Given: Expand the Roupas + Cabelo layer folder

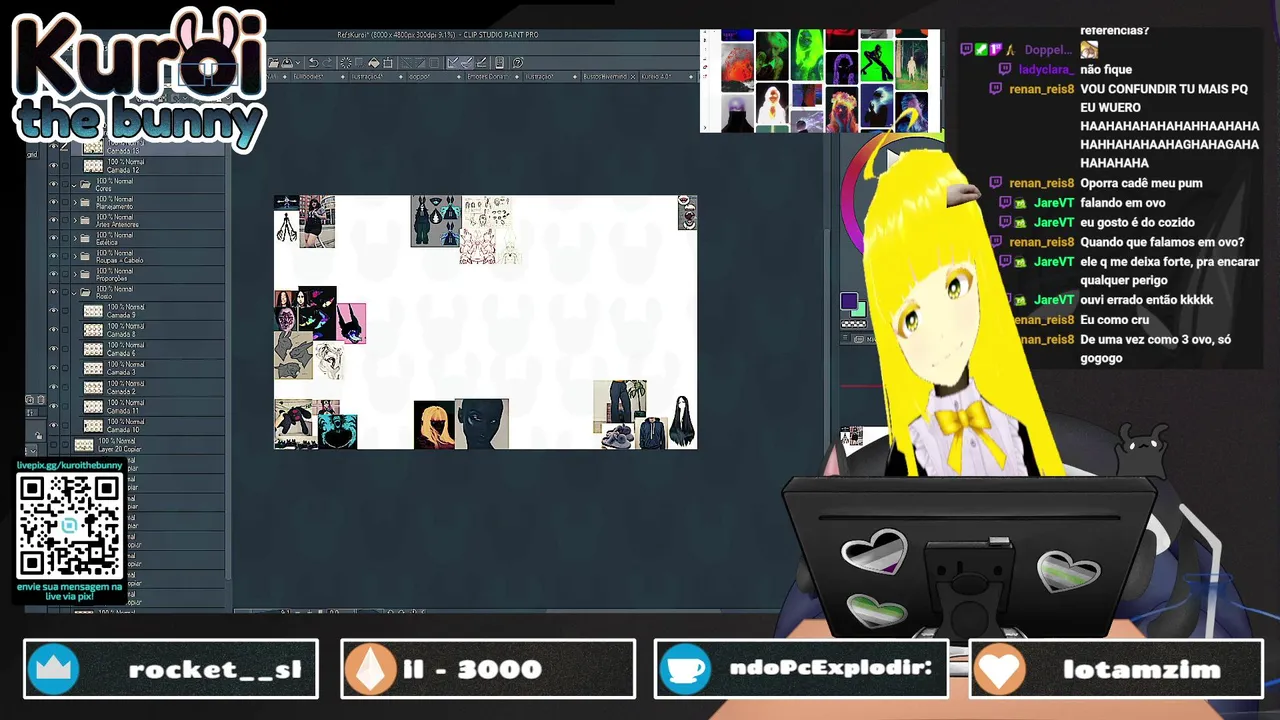Looking at the screenshot, I should 75,256.
